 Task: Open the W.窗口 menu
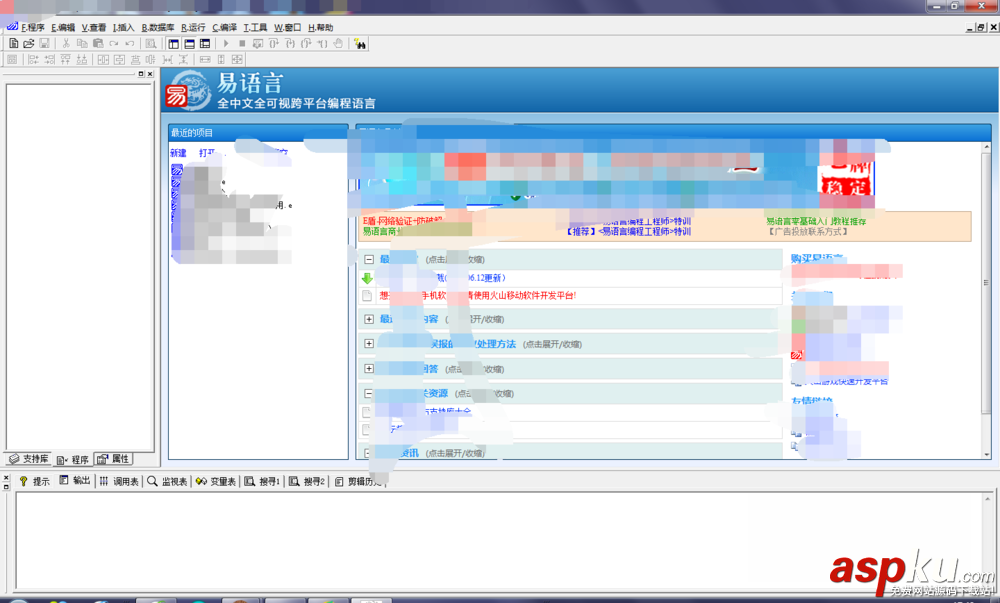[x=288, y=27]
